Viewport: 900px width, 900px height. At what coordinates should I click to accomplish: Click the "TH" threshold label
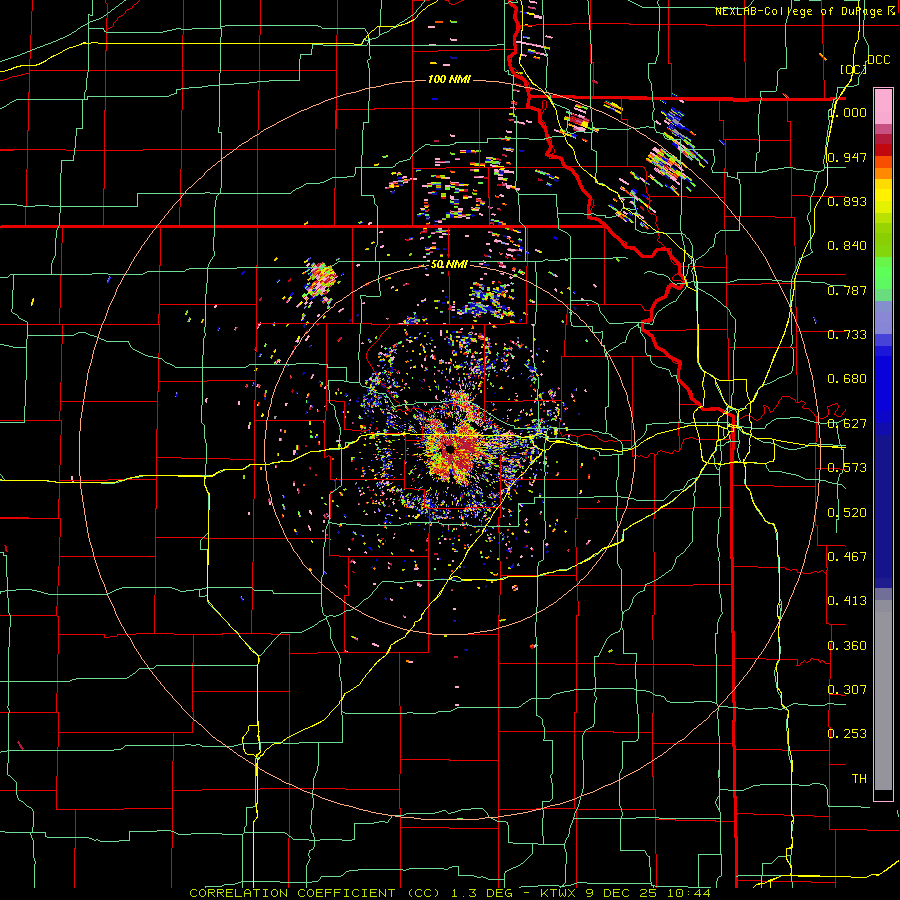(x=859, y=779)
